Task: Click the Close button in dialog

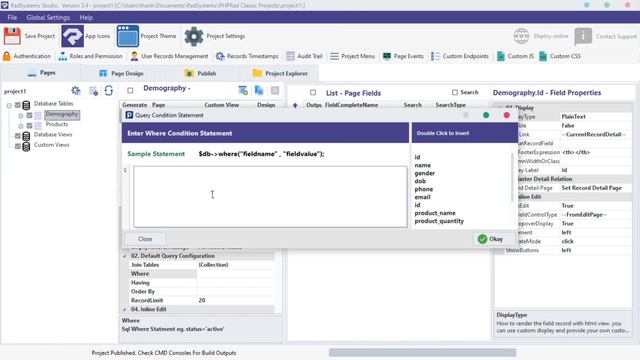Action: [x=145, y=239]
